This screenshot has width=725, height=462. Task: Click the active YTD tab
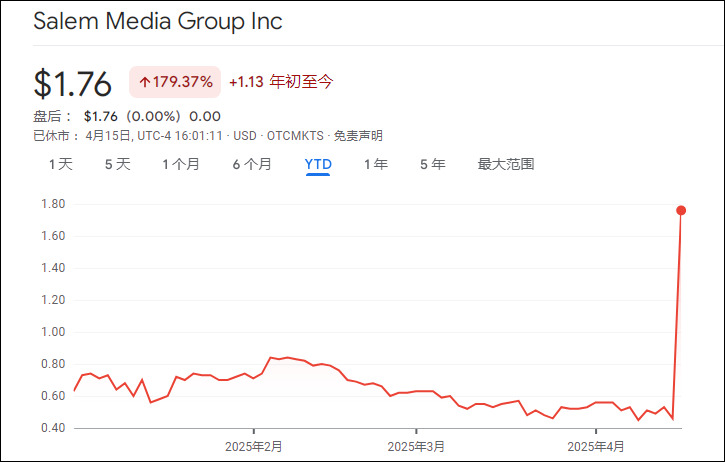click(x=318, y=164)
